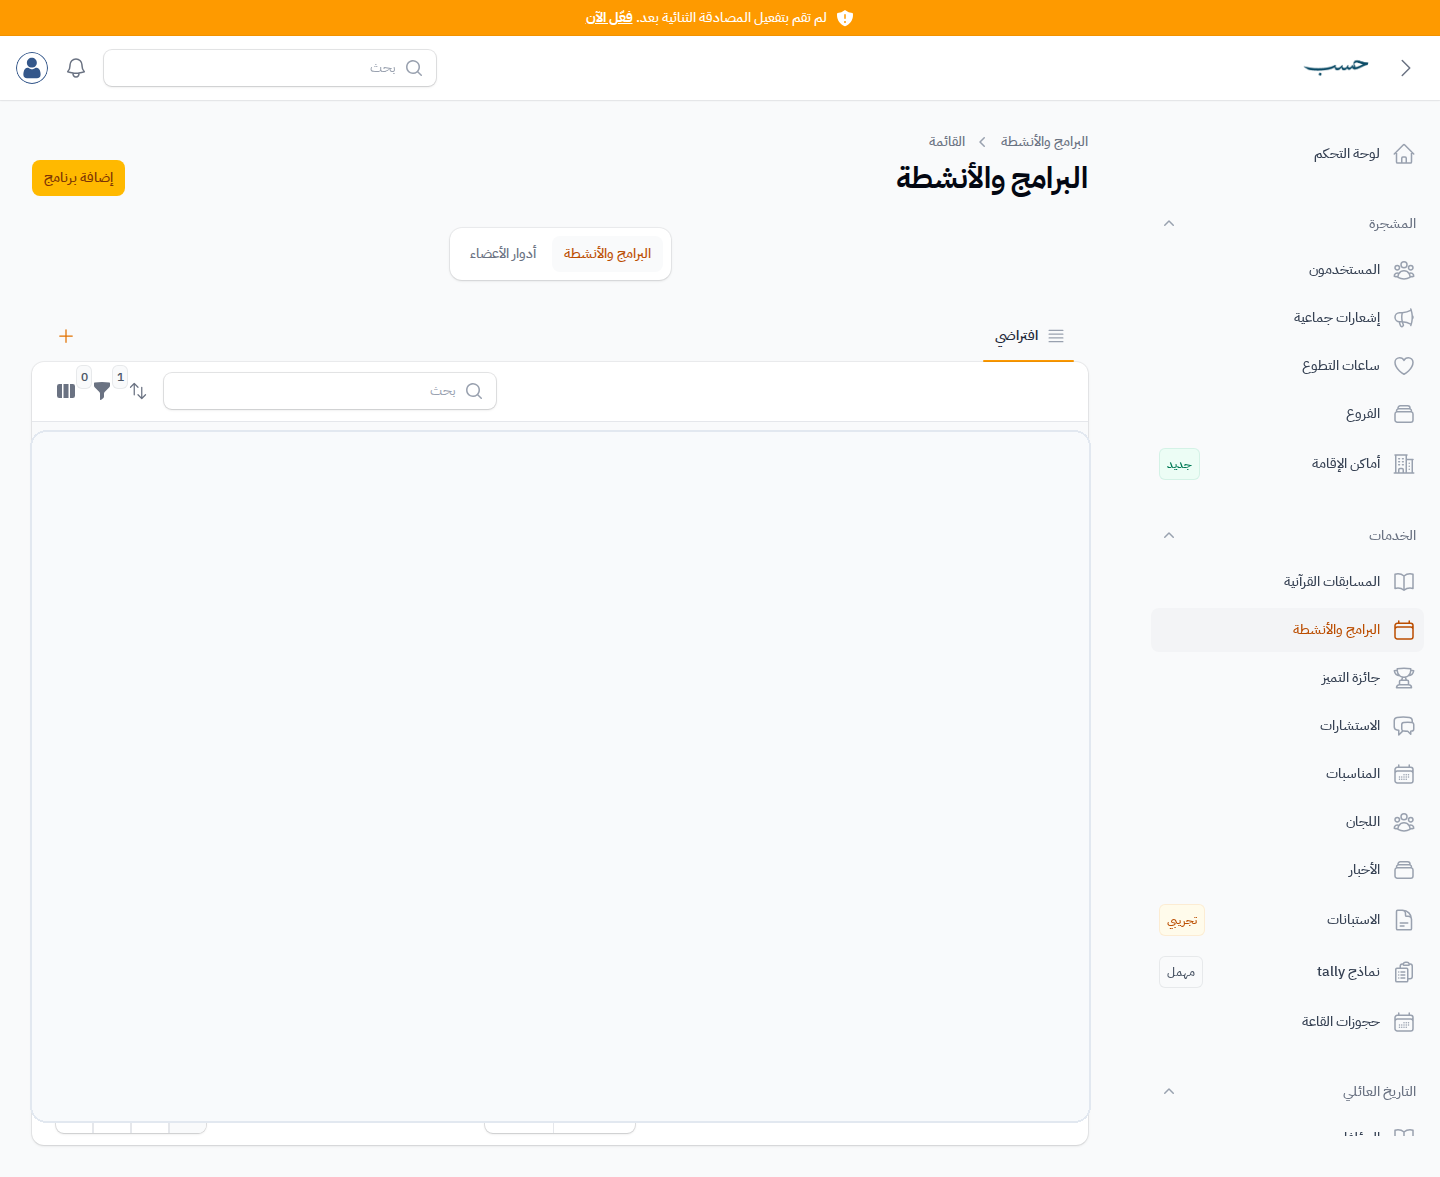
Task: Open الاستشارات chat icon
Action: click(x=1404, y=726)
